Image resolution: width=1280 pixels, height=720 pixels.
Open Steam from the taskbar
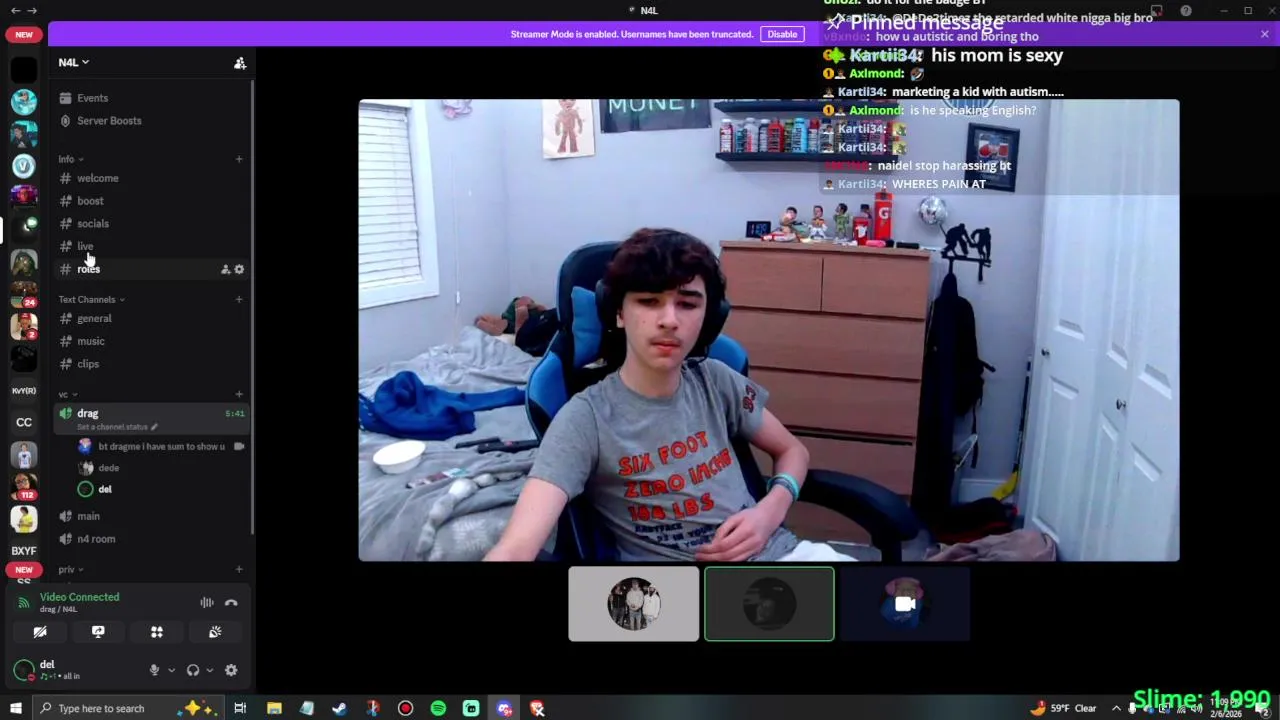click(340, 709)
